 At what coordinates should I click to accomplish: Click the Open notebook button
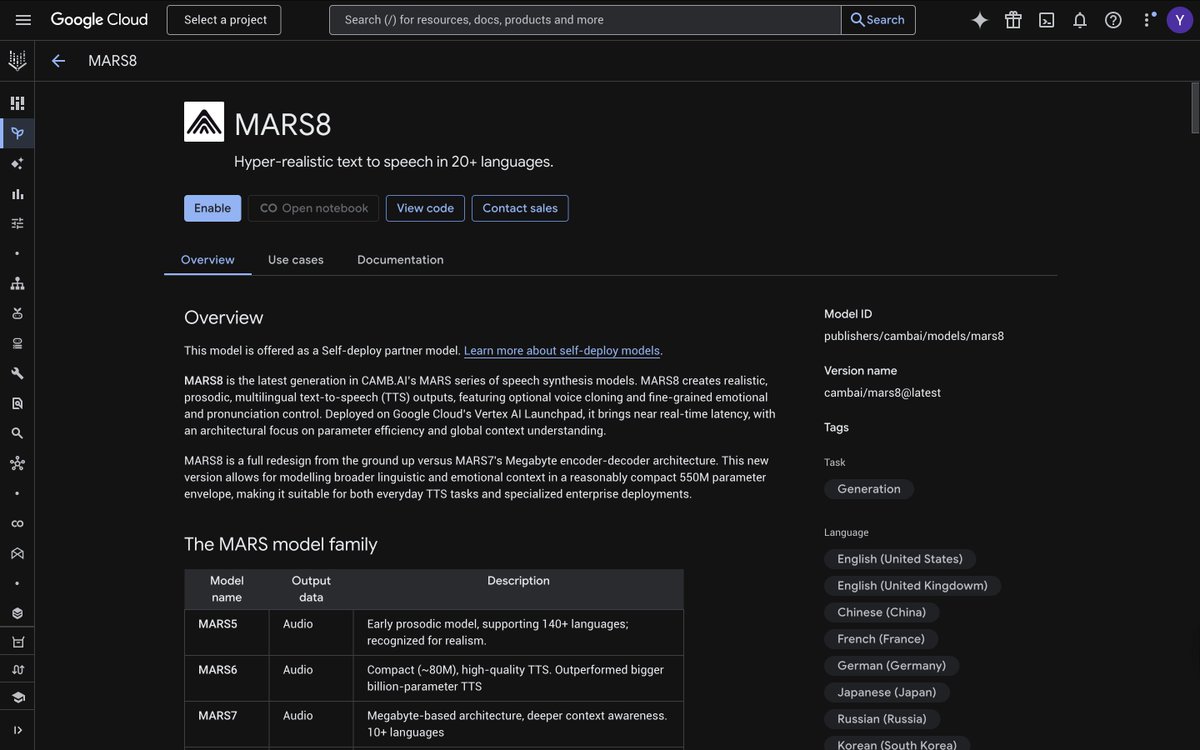(314, 208)
